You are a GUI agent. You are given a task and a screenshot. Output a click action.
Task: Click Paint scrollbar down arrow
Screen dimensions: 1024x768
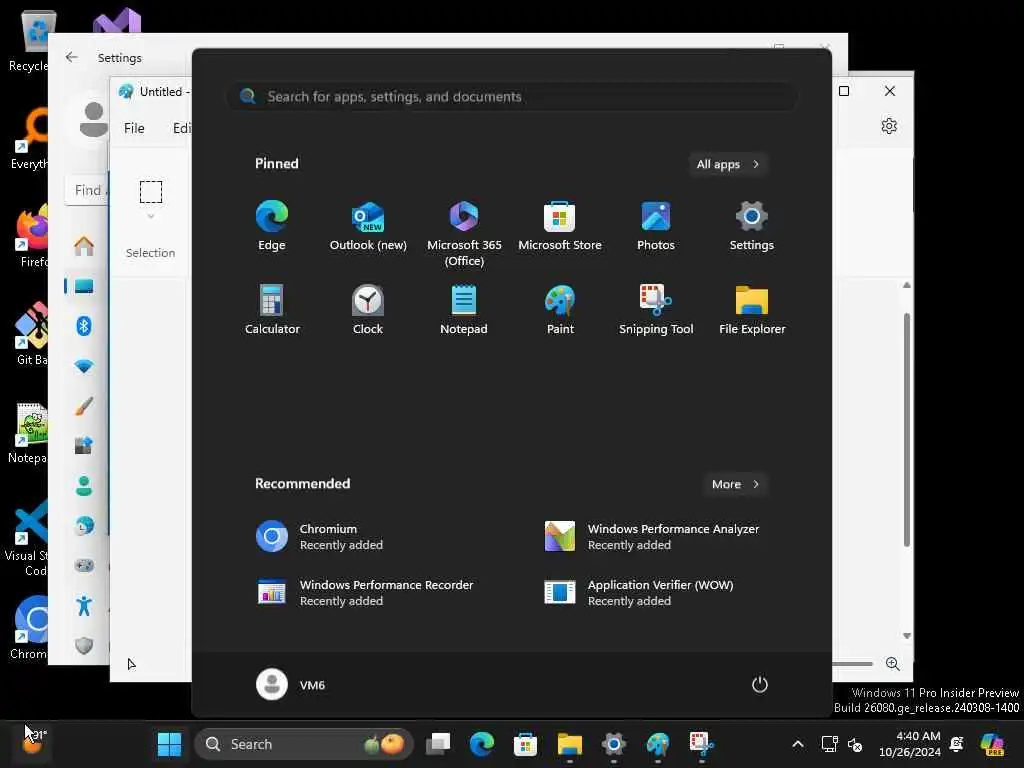[906, 635]
